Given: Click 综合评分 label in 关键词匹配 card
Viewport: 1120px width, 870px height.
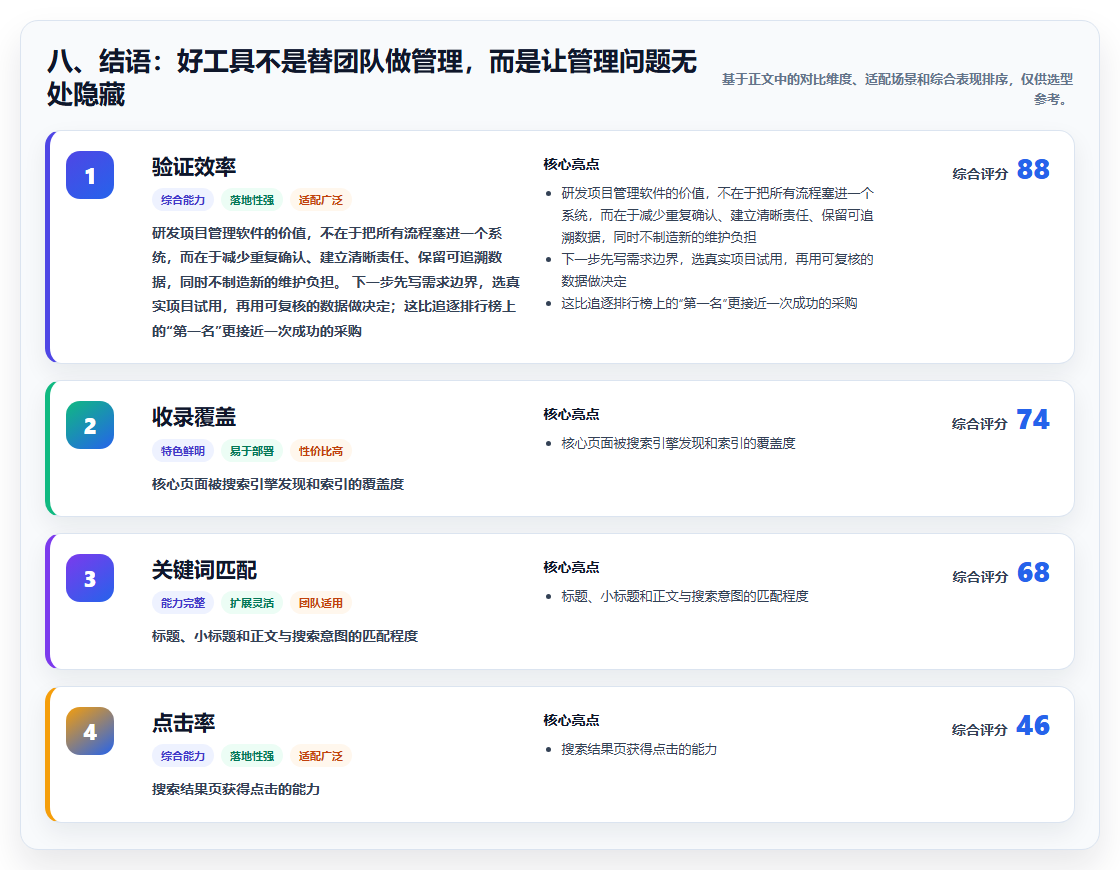Looking at the screenshot, I should click(980, 576).
